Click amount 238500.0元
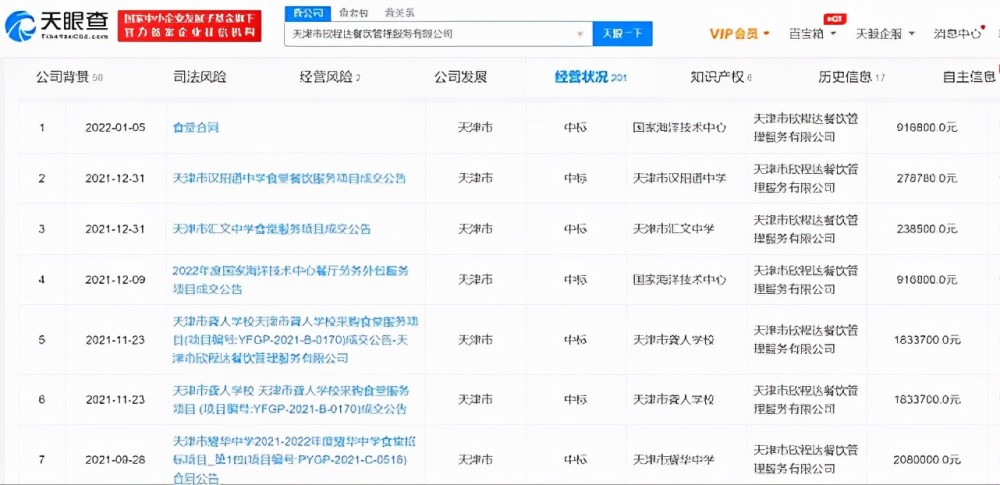 (927, 228)
